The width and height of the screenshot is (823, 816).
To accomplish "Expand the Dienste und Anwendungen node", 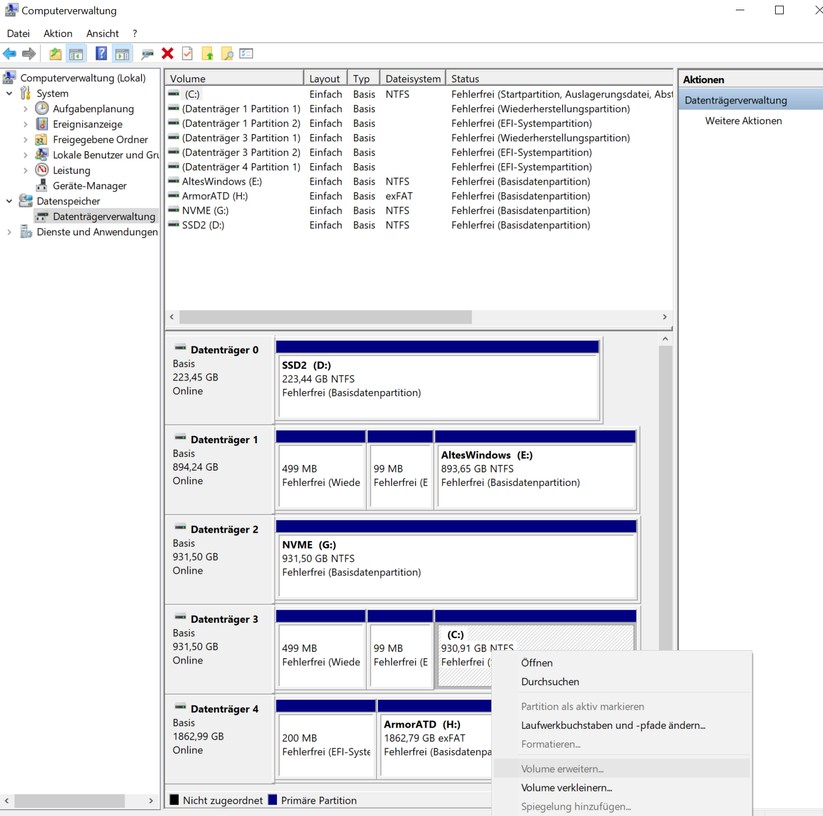I will (x=8, y=231).
